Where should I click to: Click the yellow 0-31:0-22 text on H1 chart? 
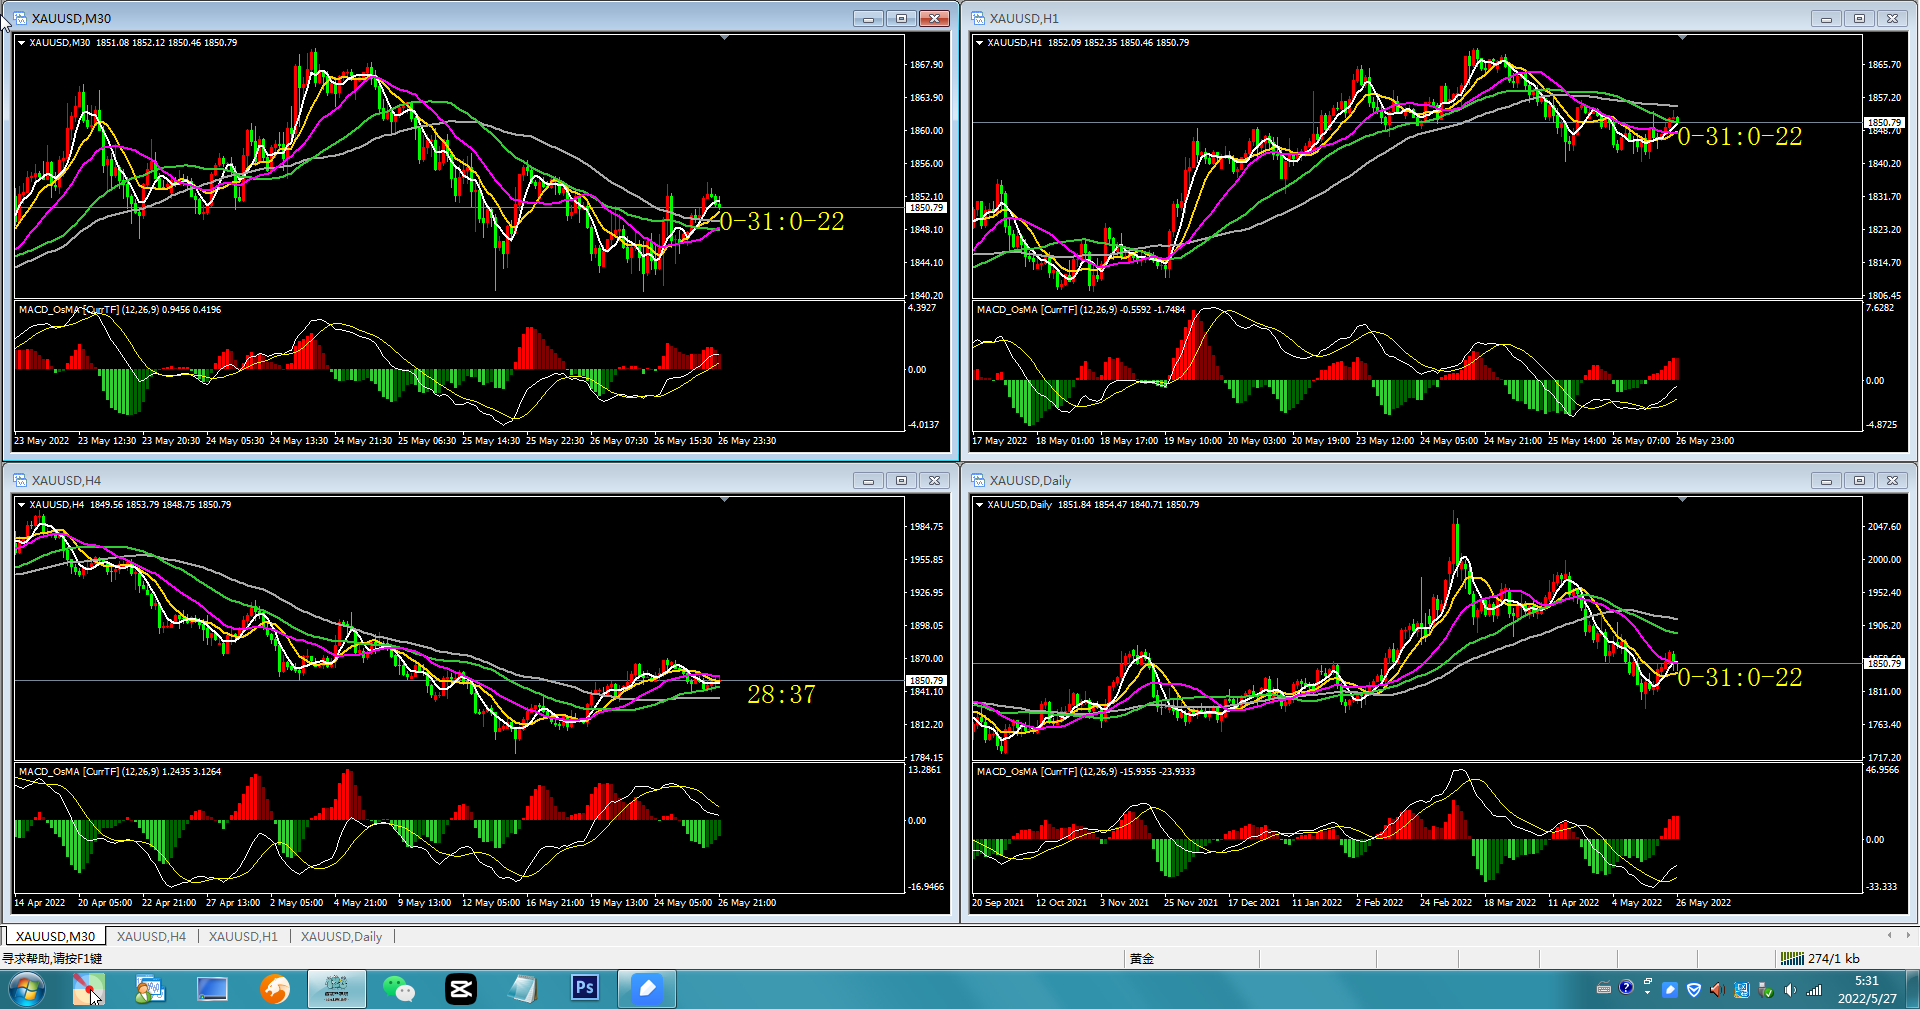(x=1740, y=136)
